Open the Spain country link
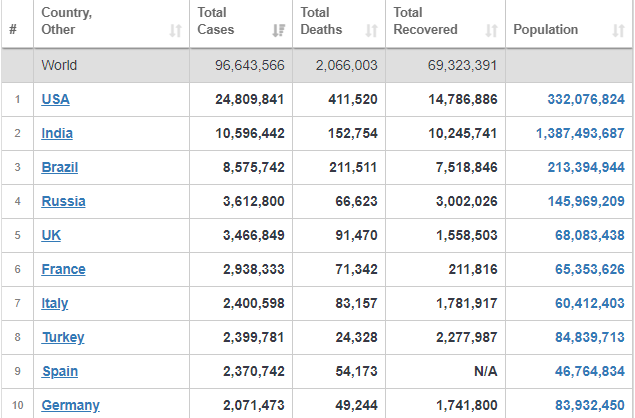This screenshot has width=635, height=418. click(x=60, y=371)
